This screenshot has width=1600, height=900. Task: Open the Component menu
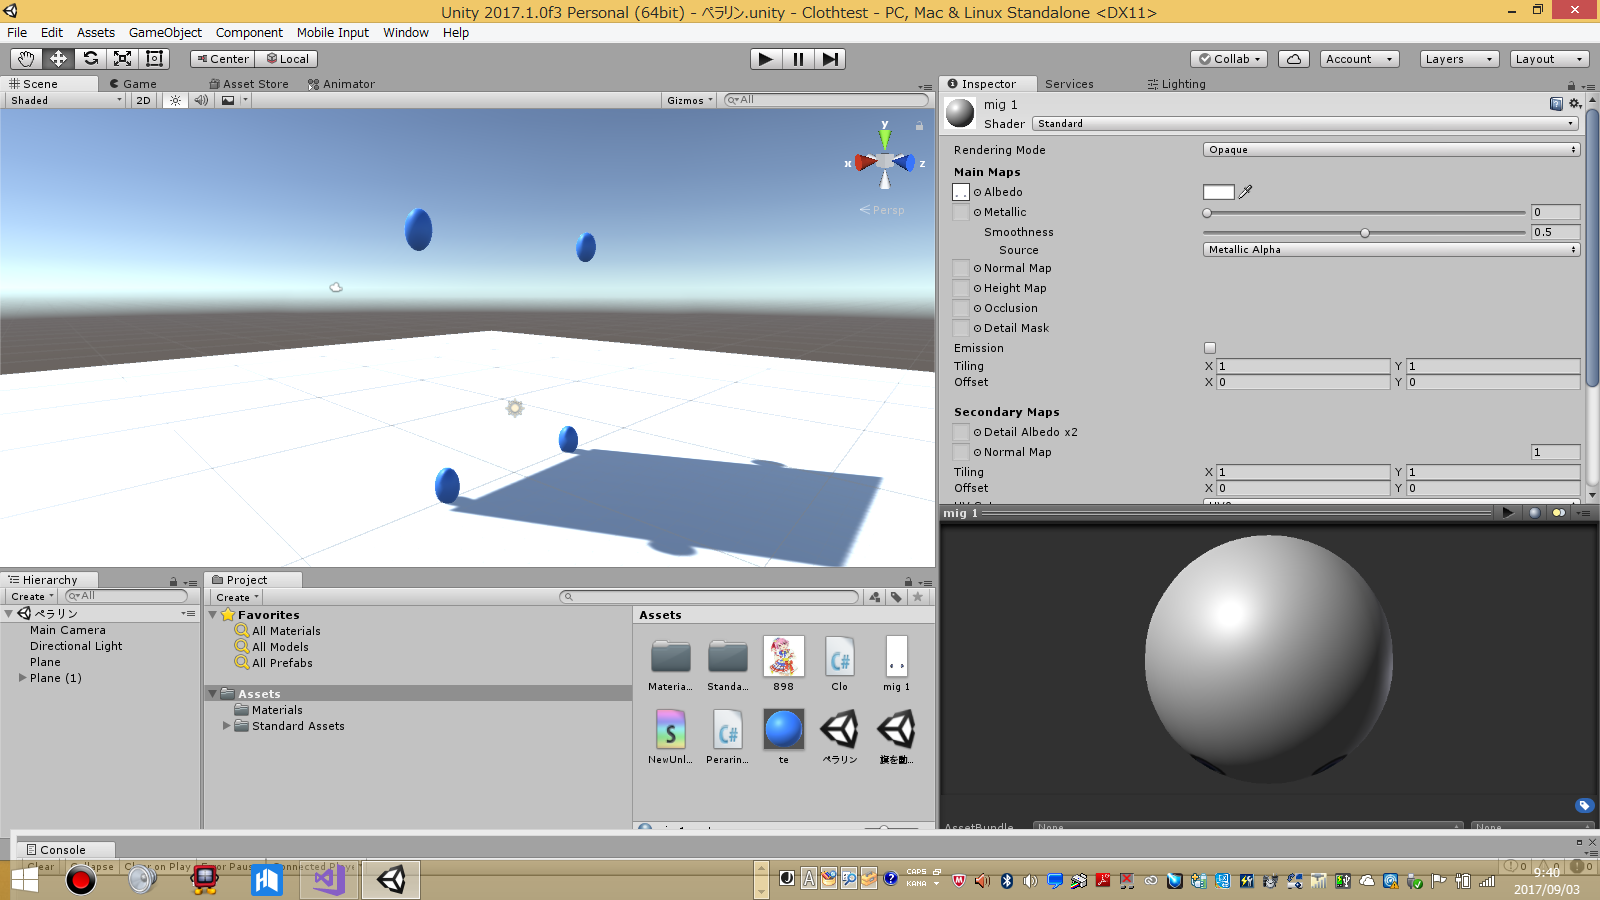click(x=249, y=32)
